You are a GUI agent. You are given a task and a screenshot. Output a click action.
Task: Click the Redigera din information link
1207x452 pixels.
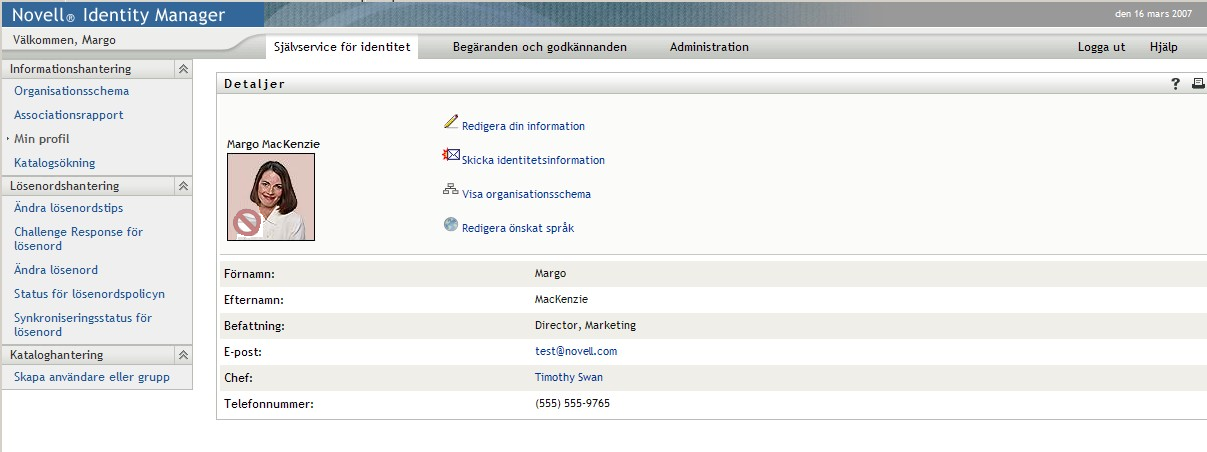point(523,127)
